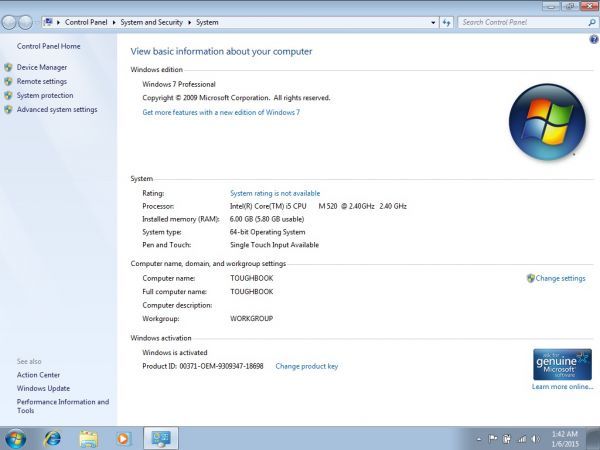Open Remote settings in left pane

click(41, 81)
